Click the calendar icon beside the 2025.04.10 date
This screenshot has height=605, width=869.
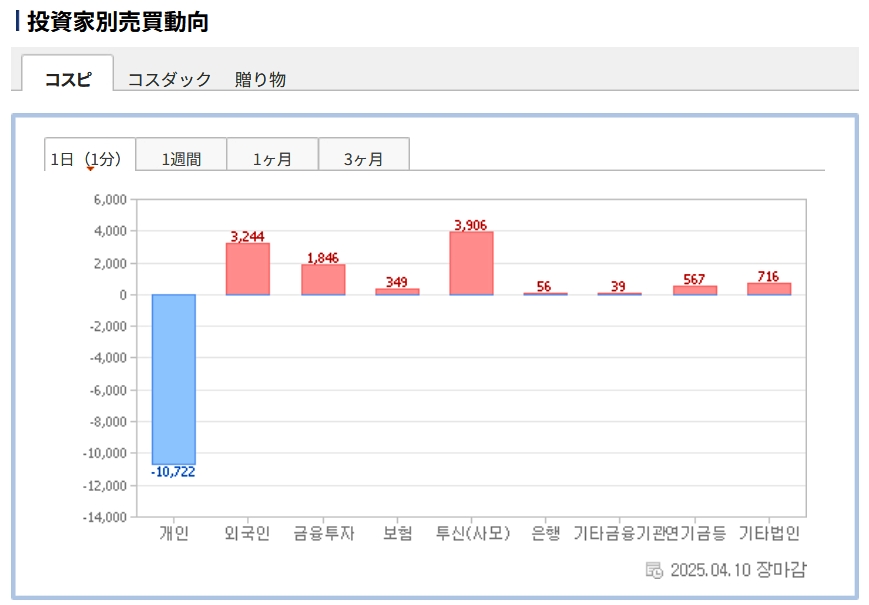coord(654,570)
